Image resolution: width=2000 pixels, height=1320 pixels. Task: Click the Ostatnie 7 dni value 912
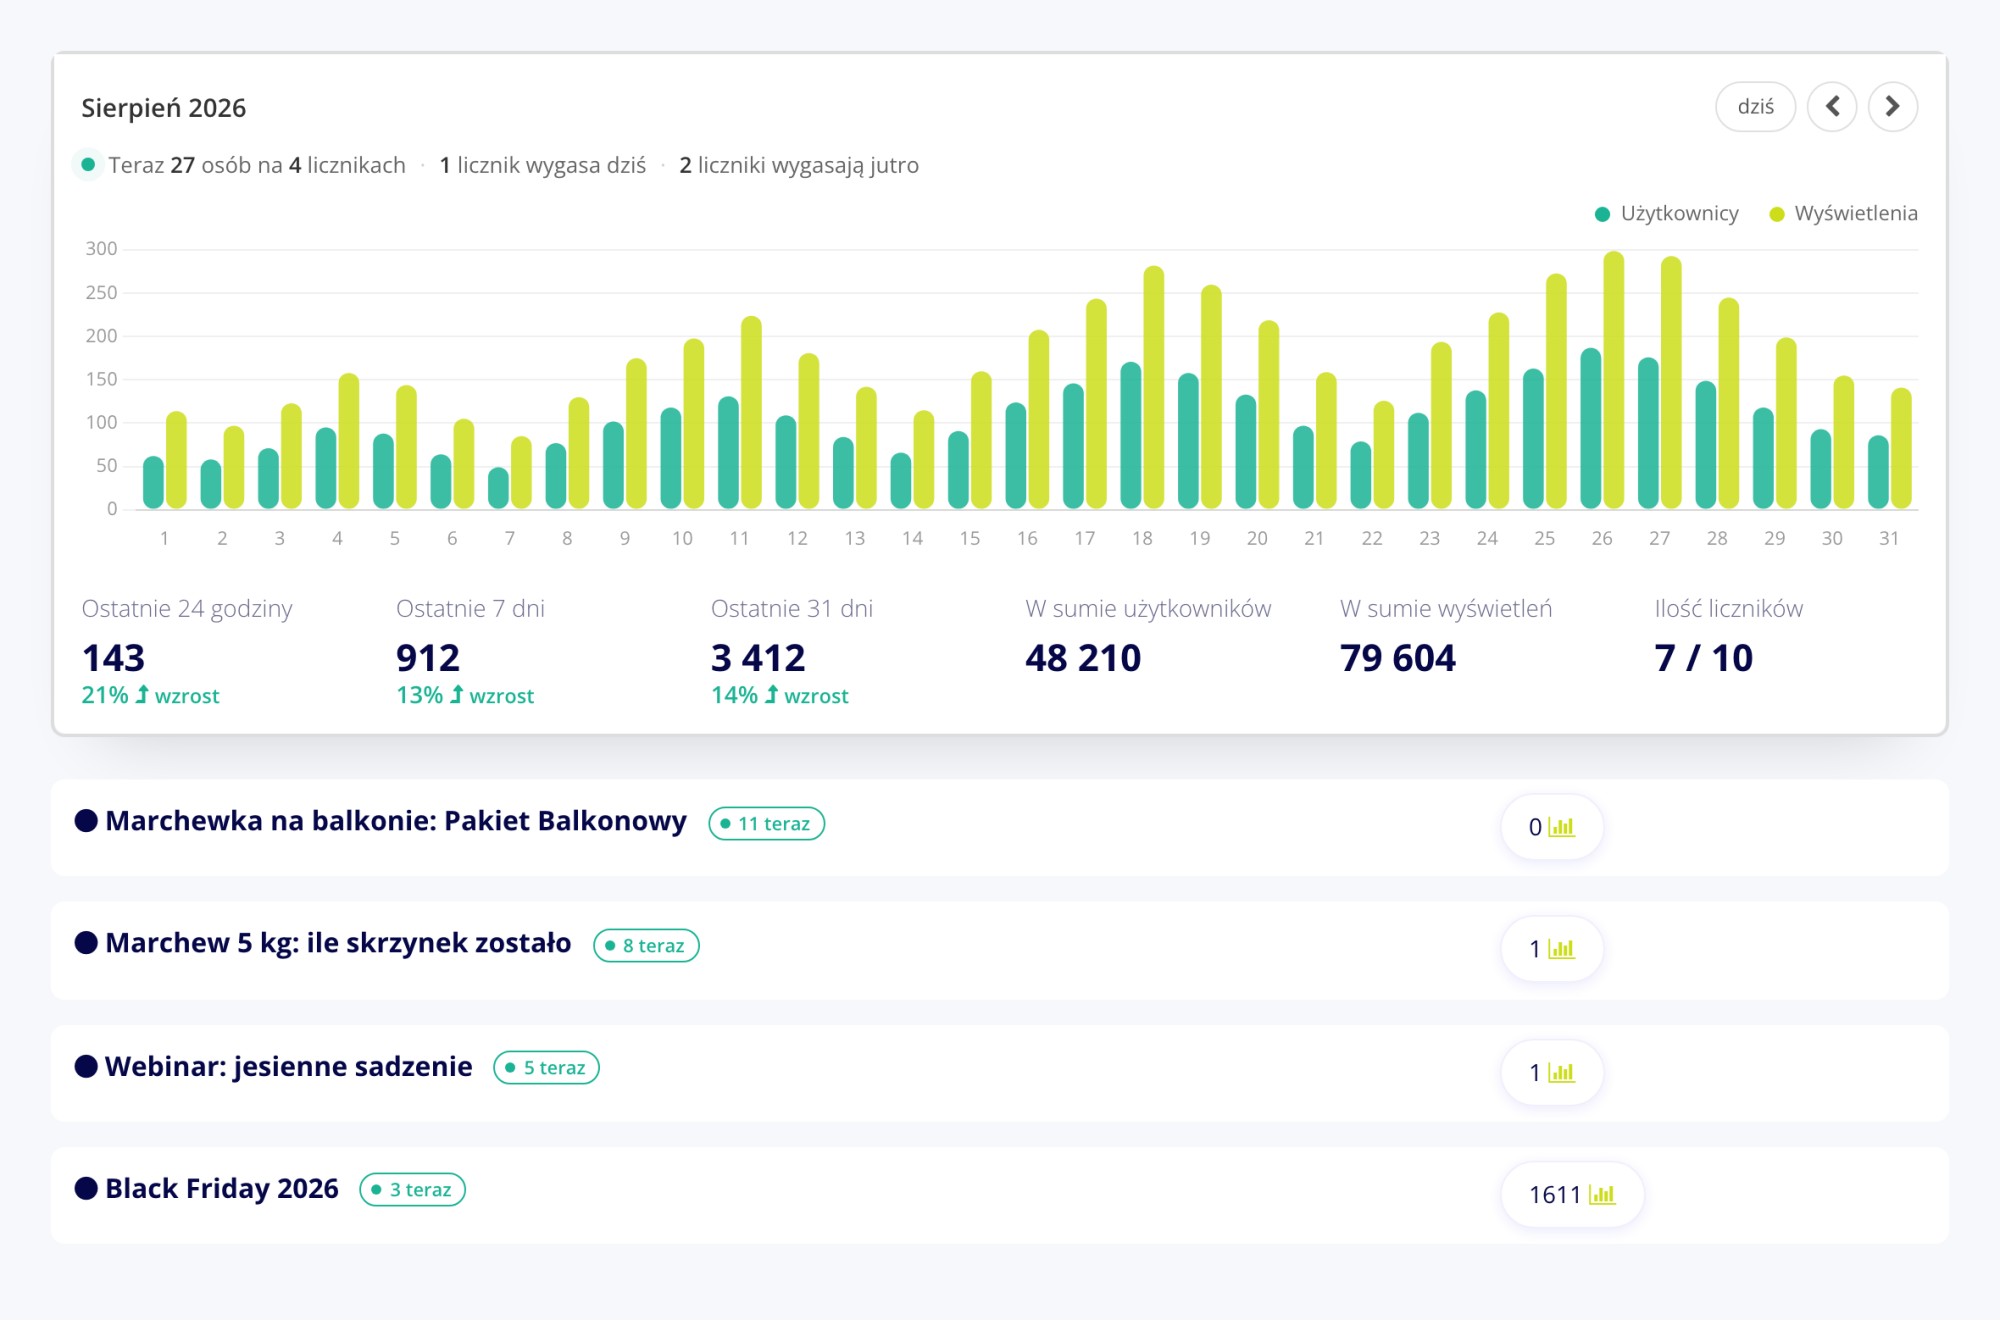(x=428, y=658)
